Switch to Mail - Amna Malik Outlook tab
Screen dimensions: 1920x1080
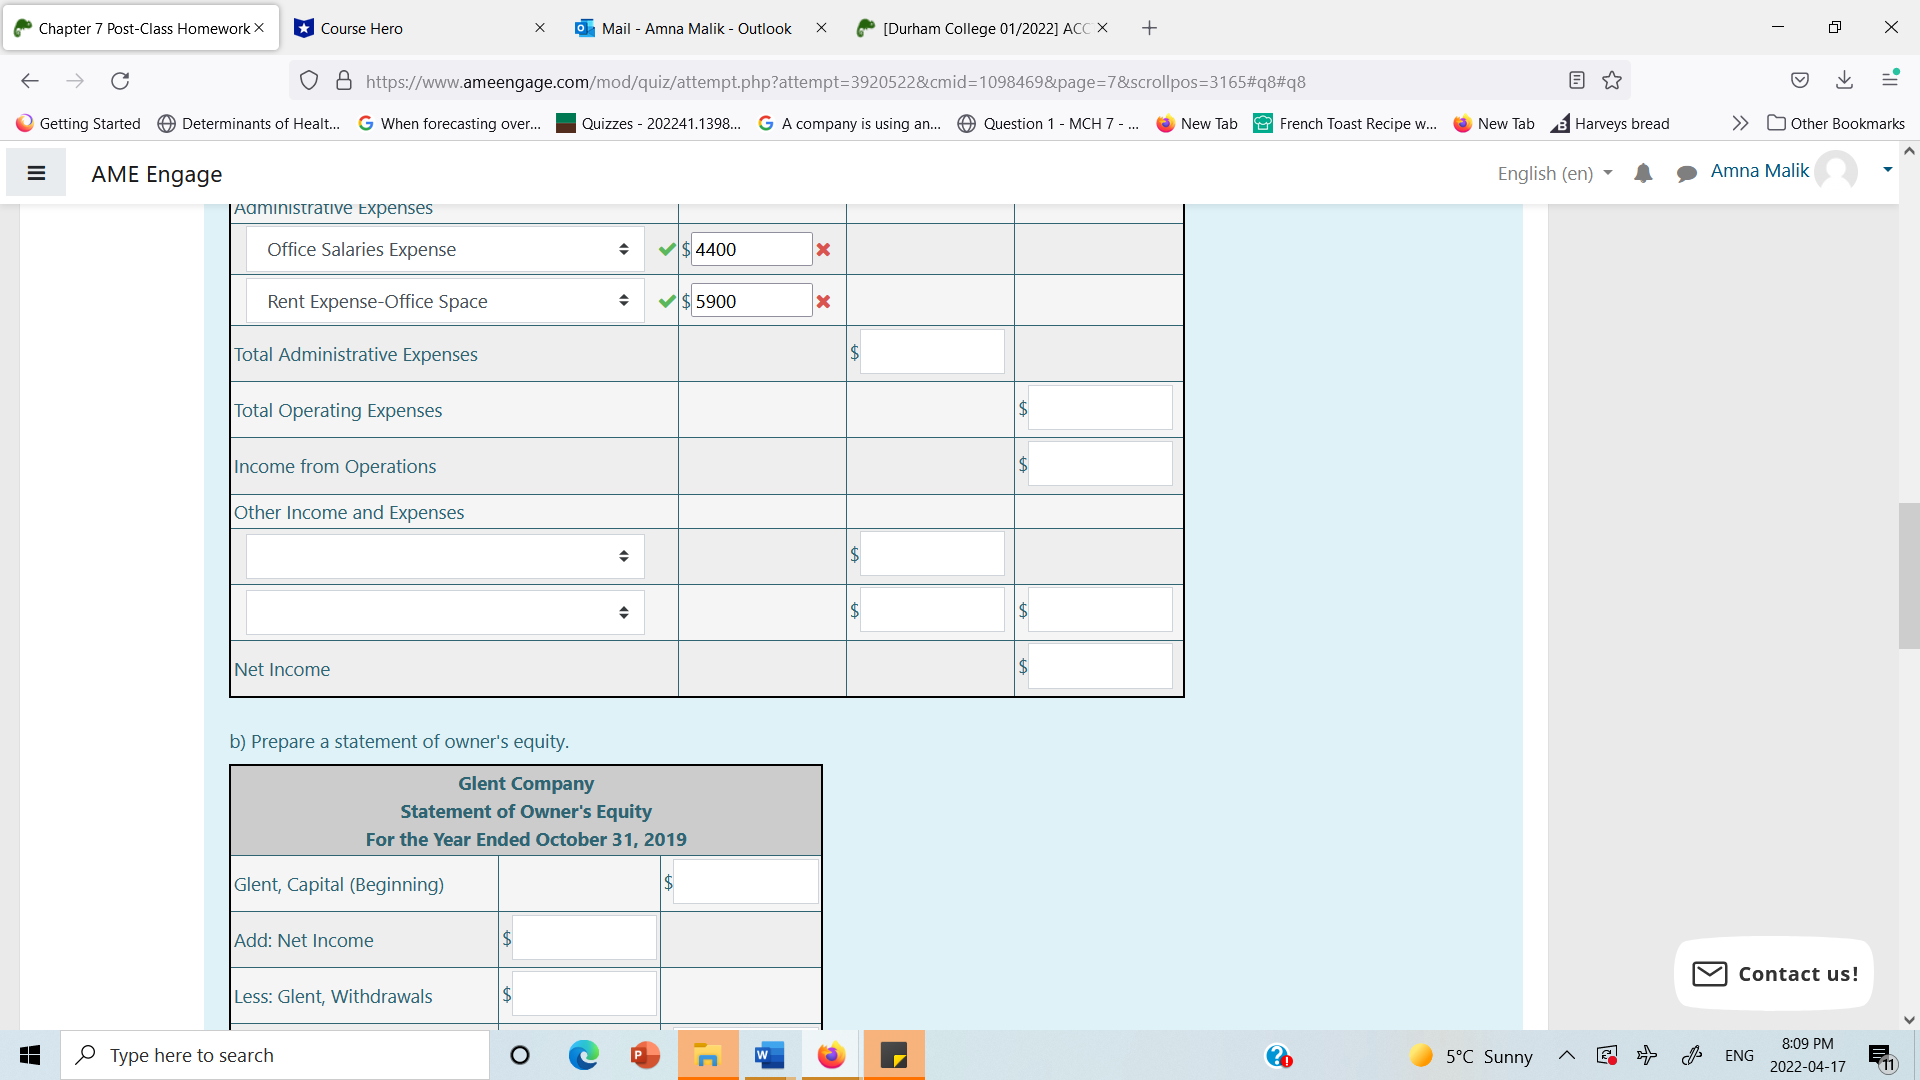click(696, 28)
